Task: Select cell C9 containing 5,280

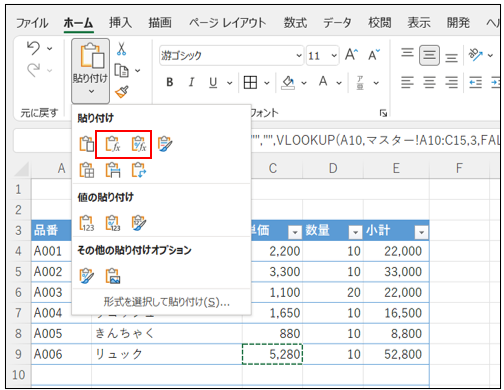Action: click(272, 354)
